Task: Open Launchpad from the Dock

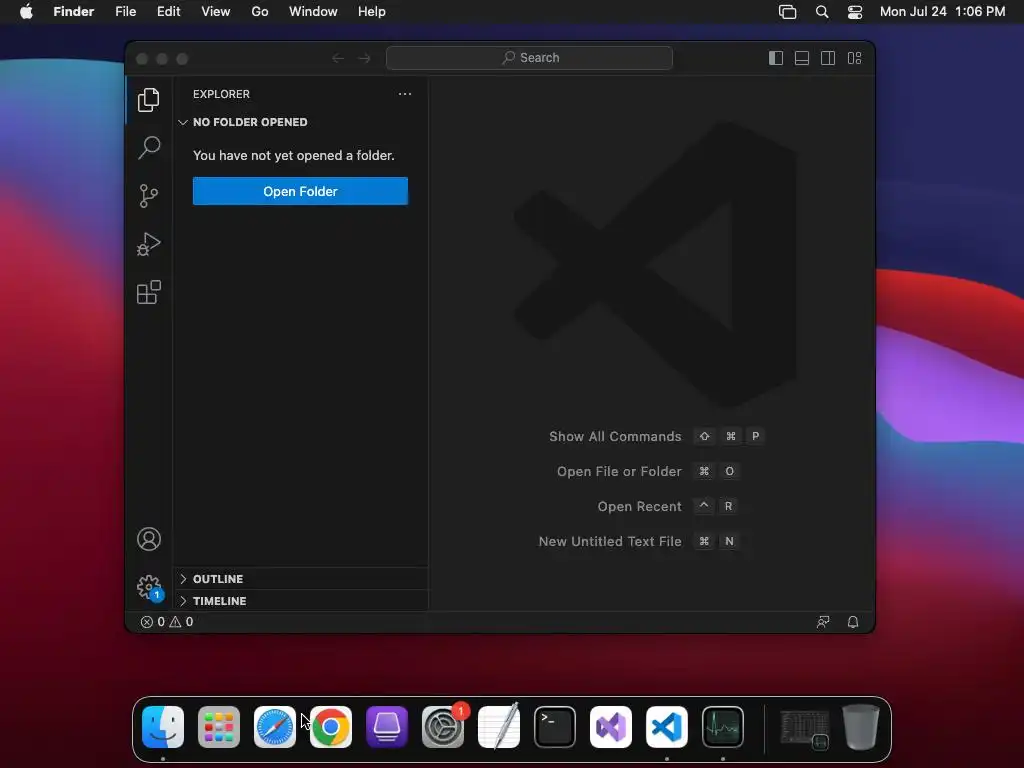Action: [219, 727]
